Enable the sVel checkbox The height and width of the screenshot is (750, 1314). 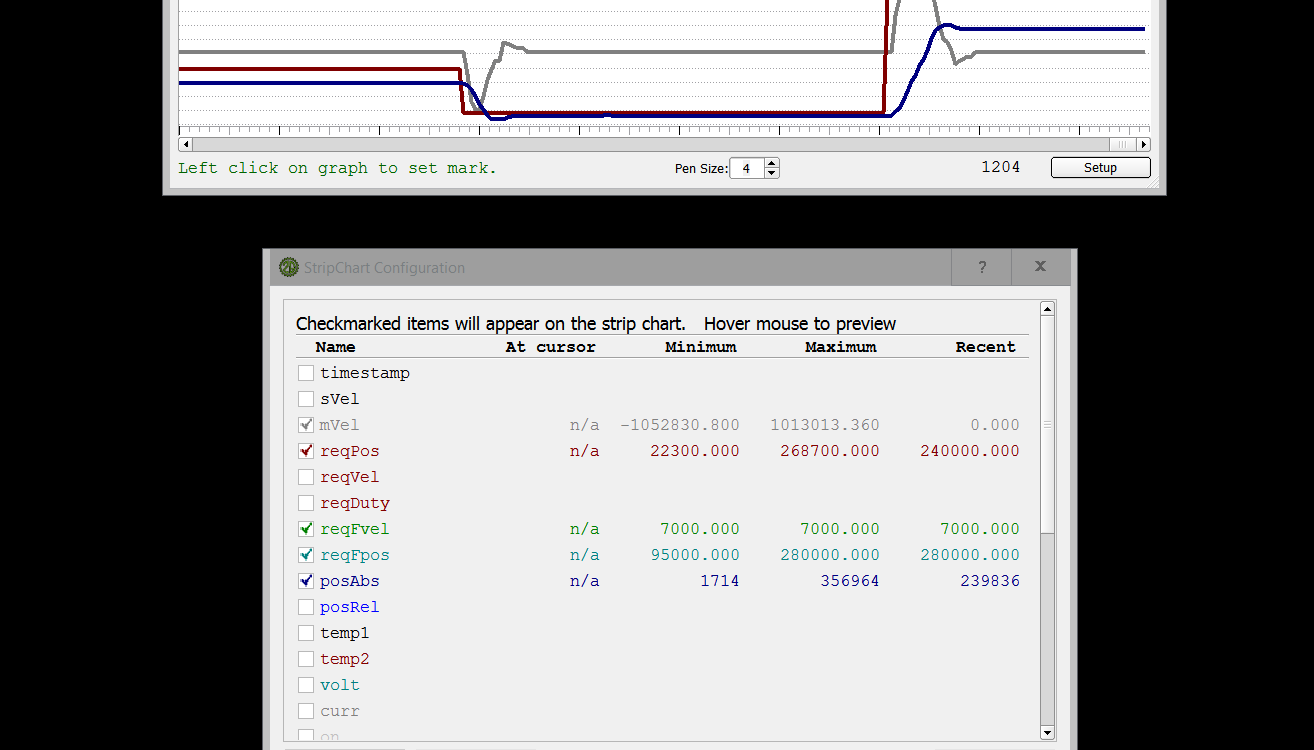coord(306,399)
